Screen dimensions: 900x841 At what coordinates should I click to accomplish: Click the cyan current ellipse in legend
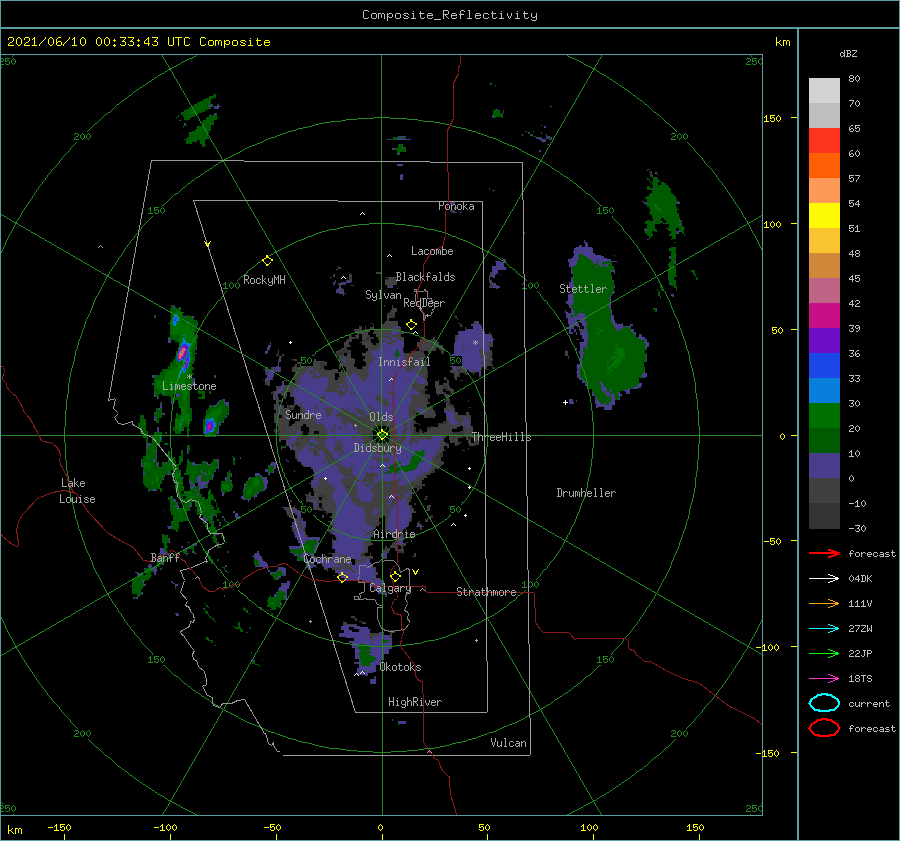(x=824, y=703)
